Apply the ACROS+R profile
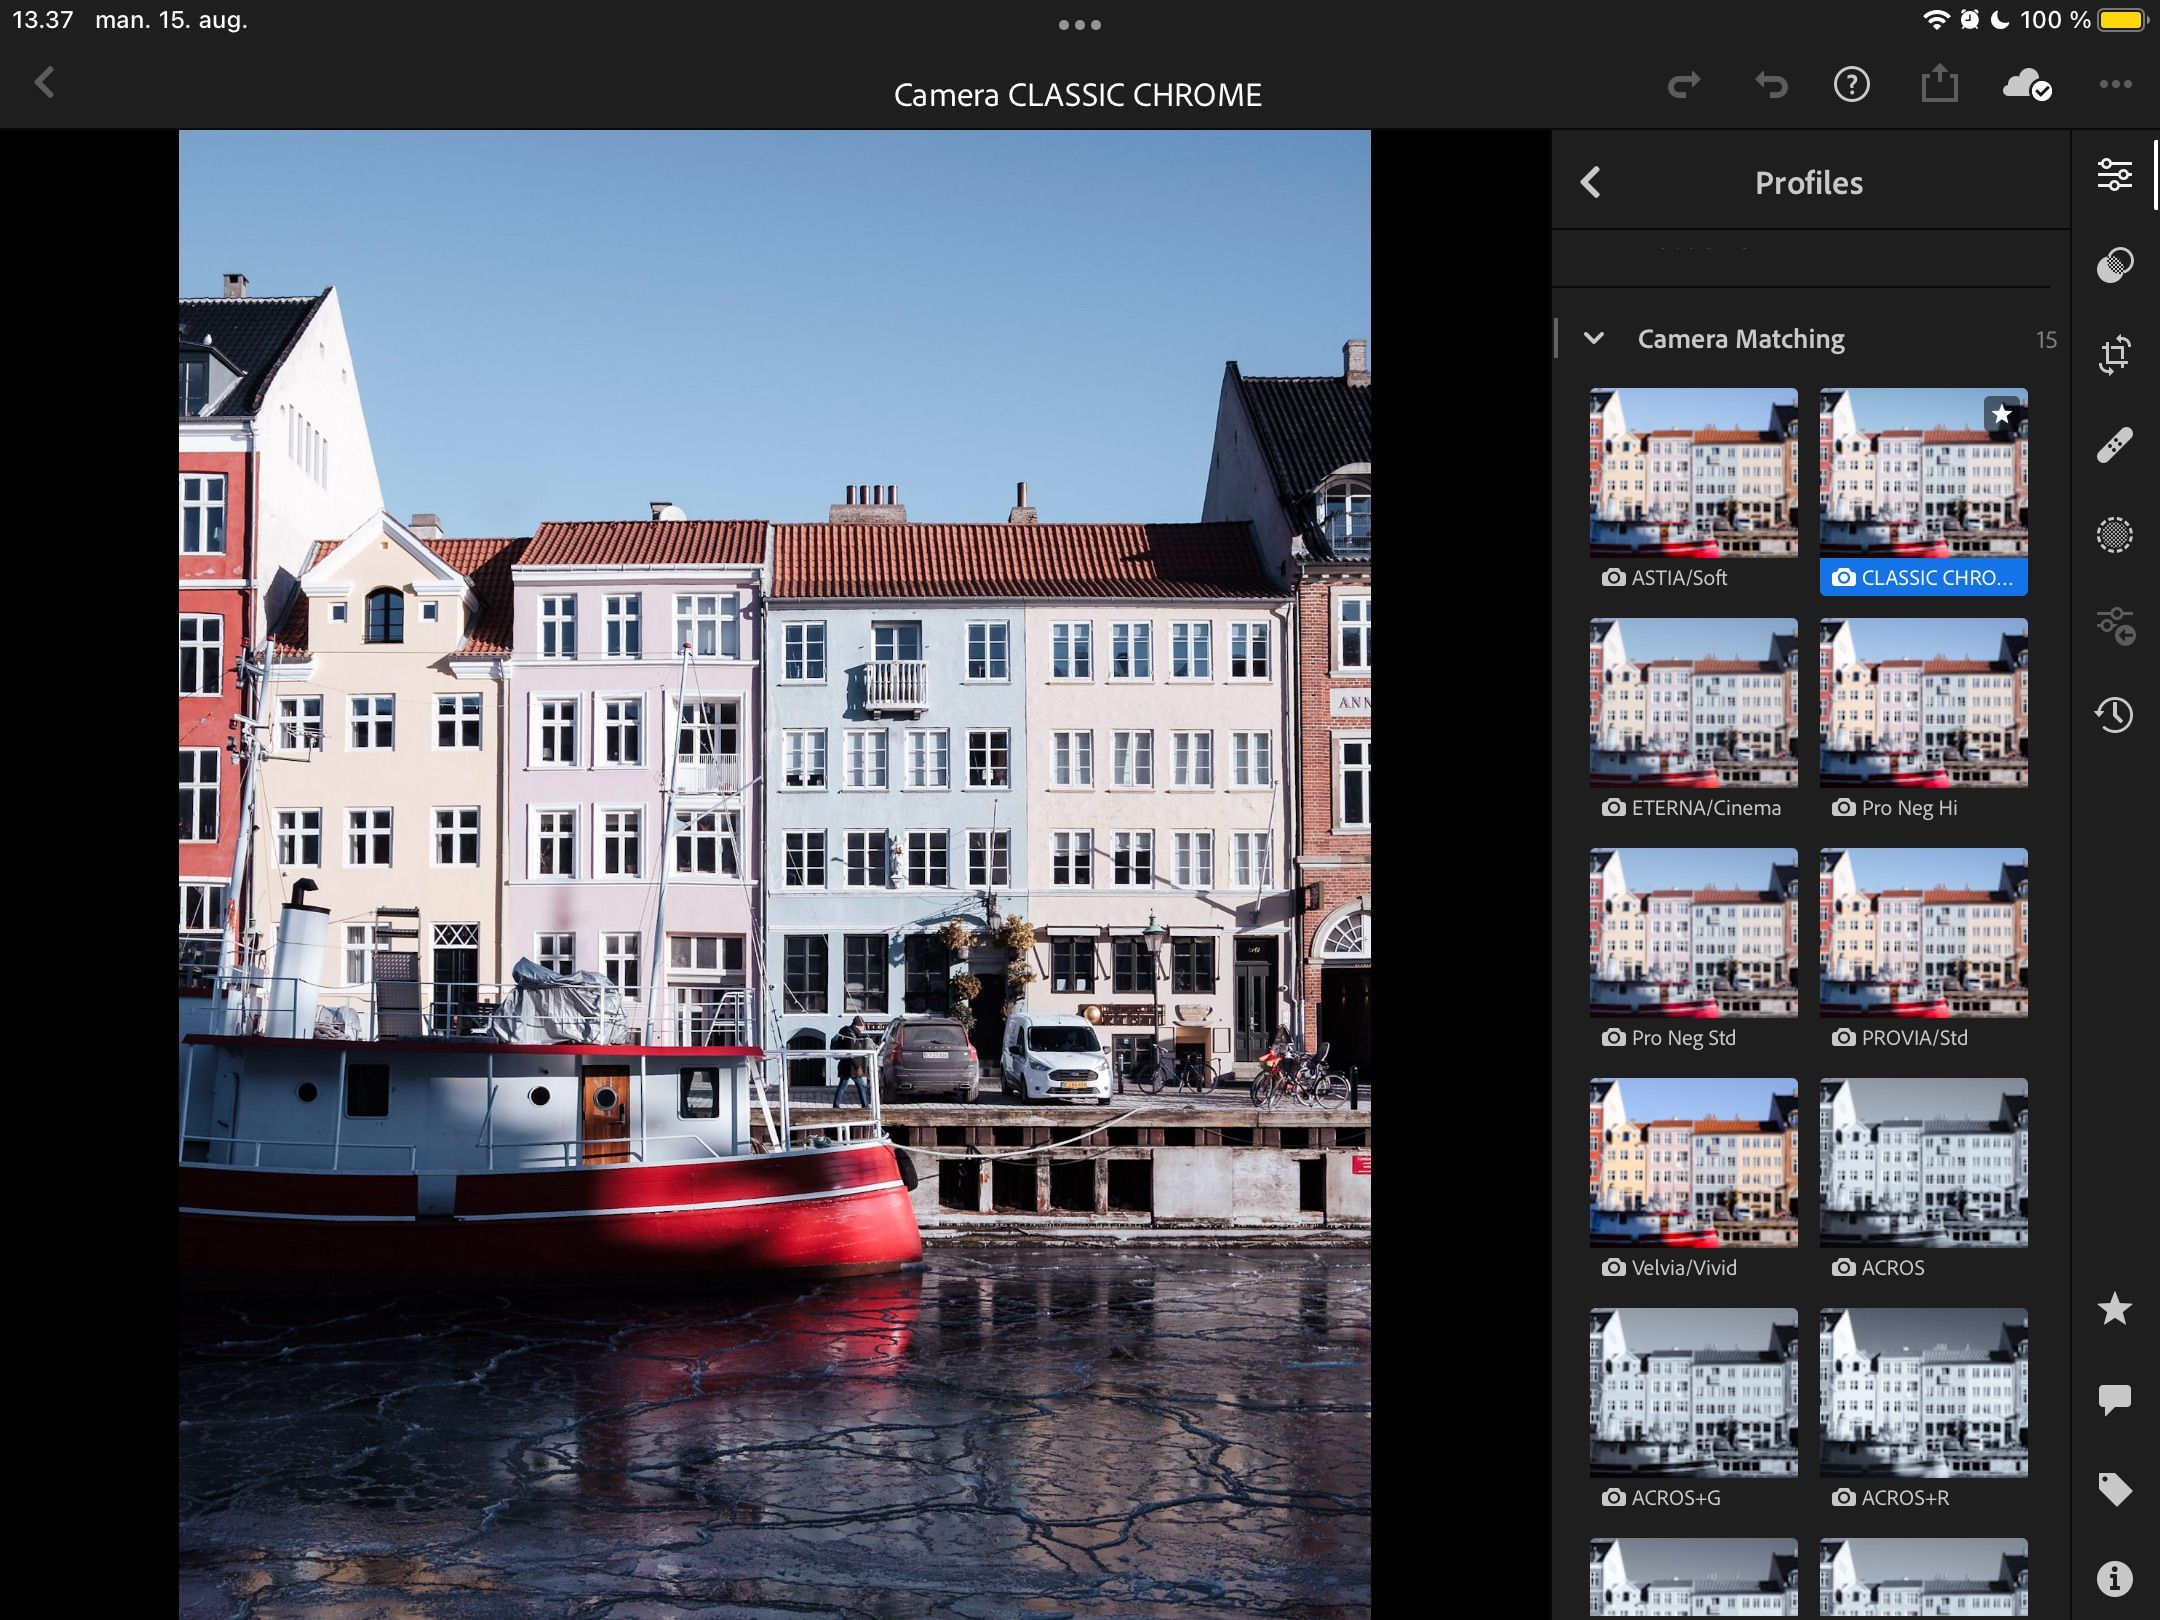Image resolution: width=2160 pixels, height=1620 pixels. click(1924, 1393)
